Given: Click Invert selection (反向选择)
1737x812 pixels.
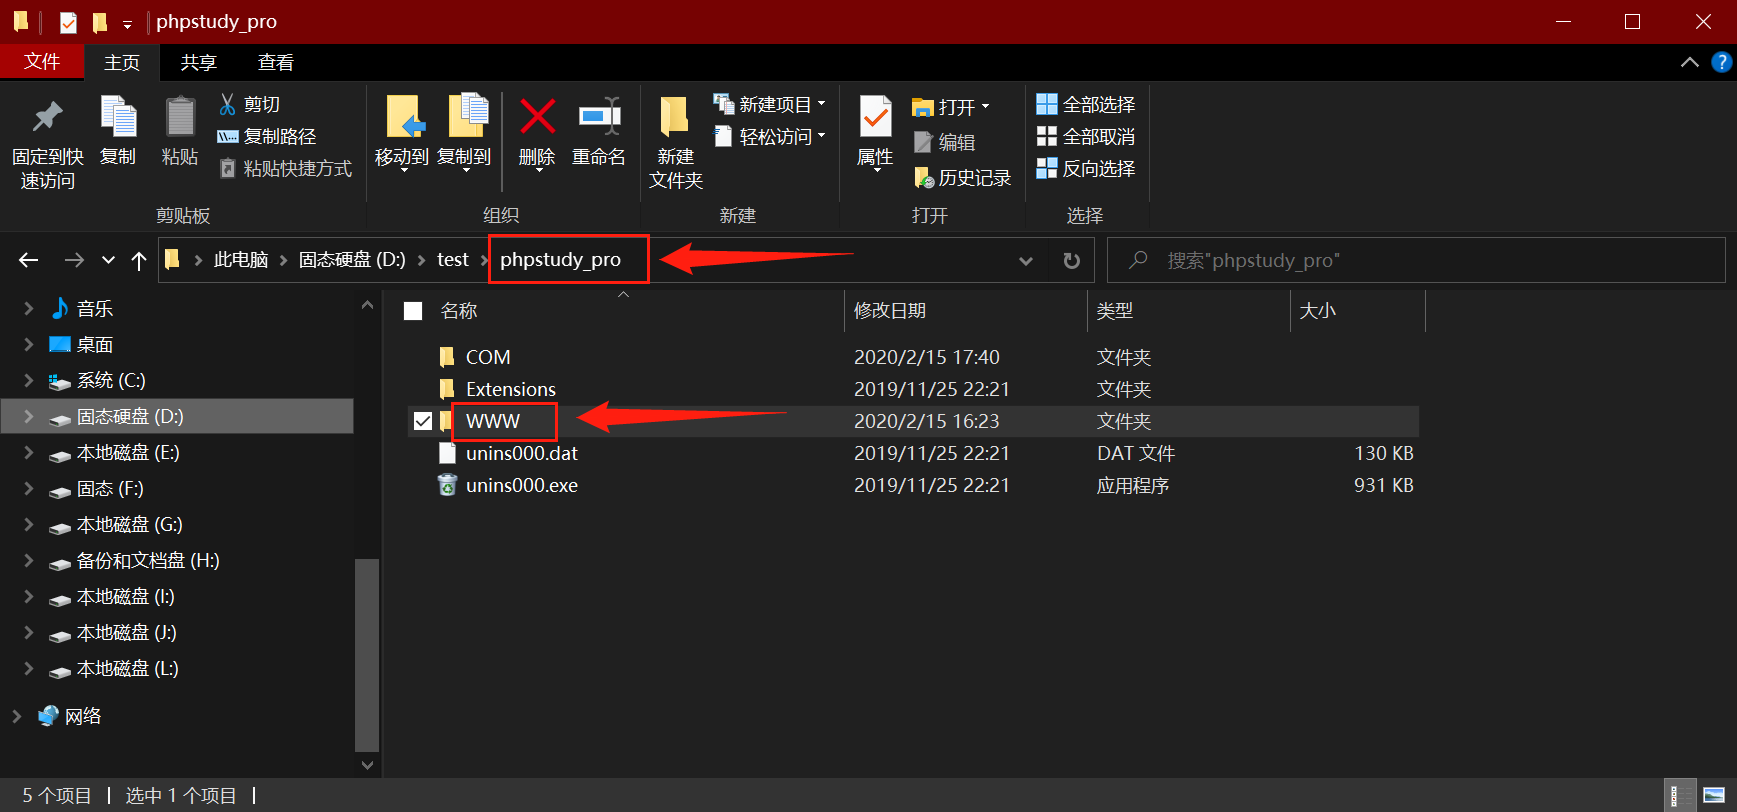Looking at the screenshot, I should [1086, 168].
